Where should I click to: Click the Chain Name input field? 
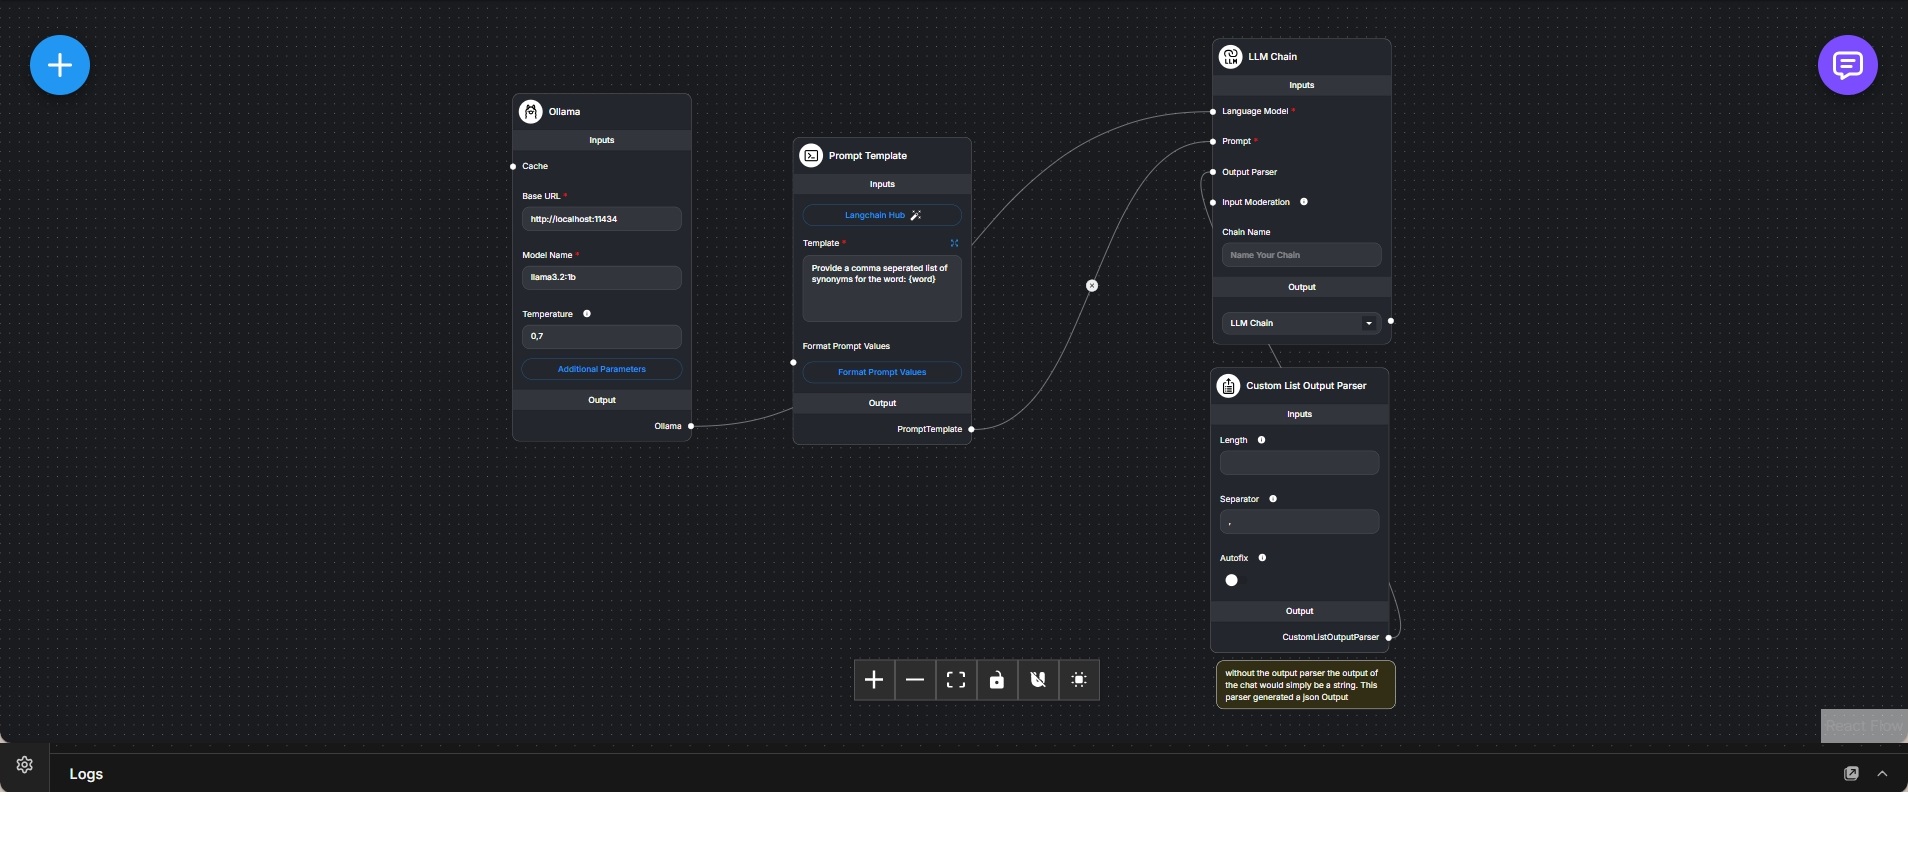pos(1301,255)
